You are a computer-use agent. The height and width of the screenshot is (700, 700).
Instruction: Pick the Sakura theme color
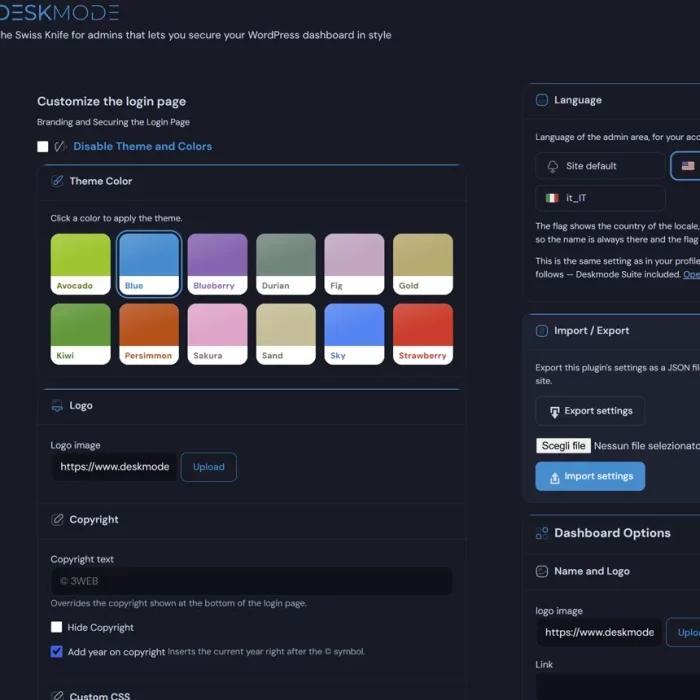(217, 334)
